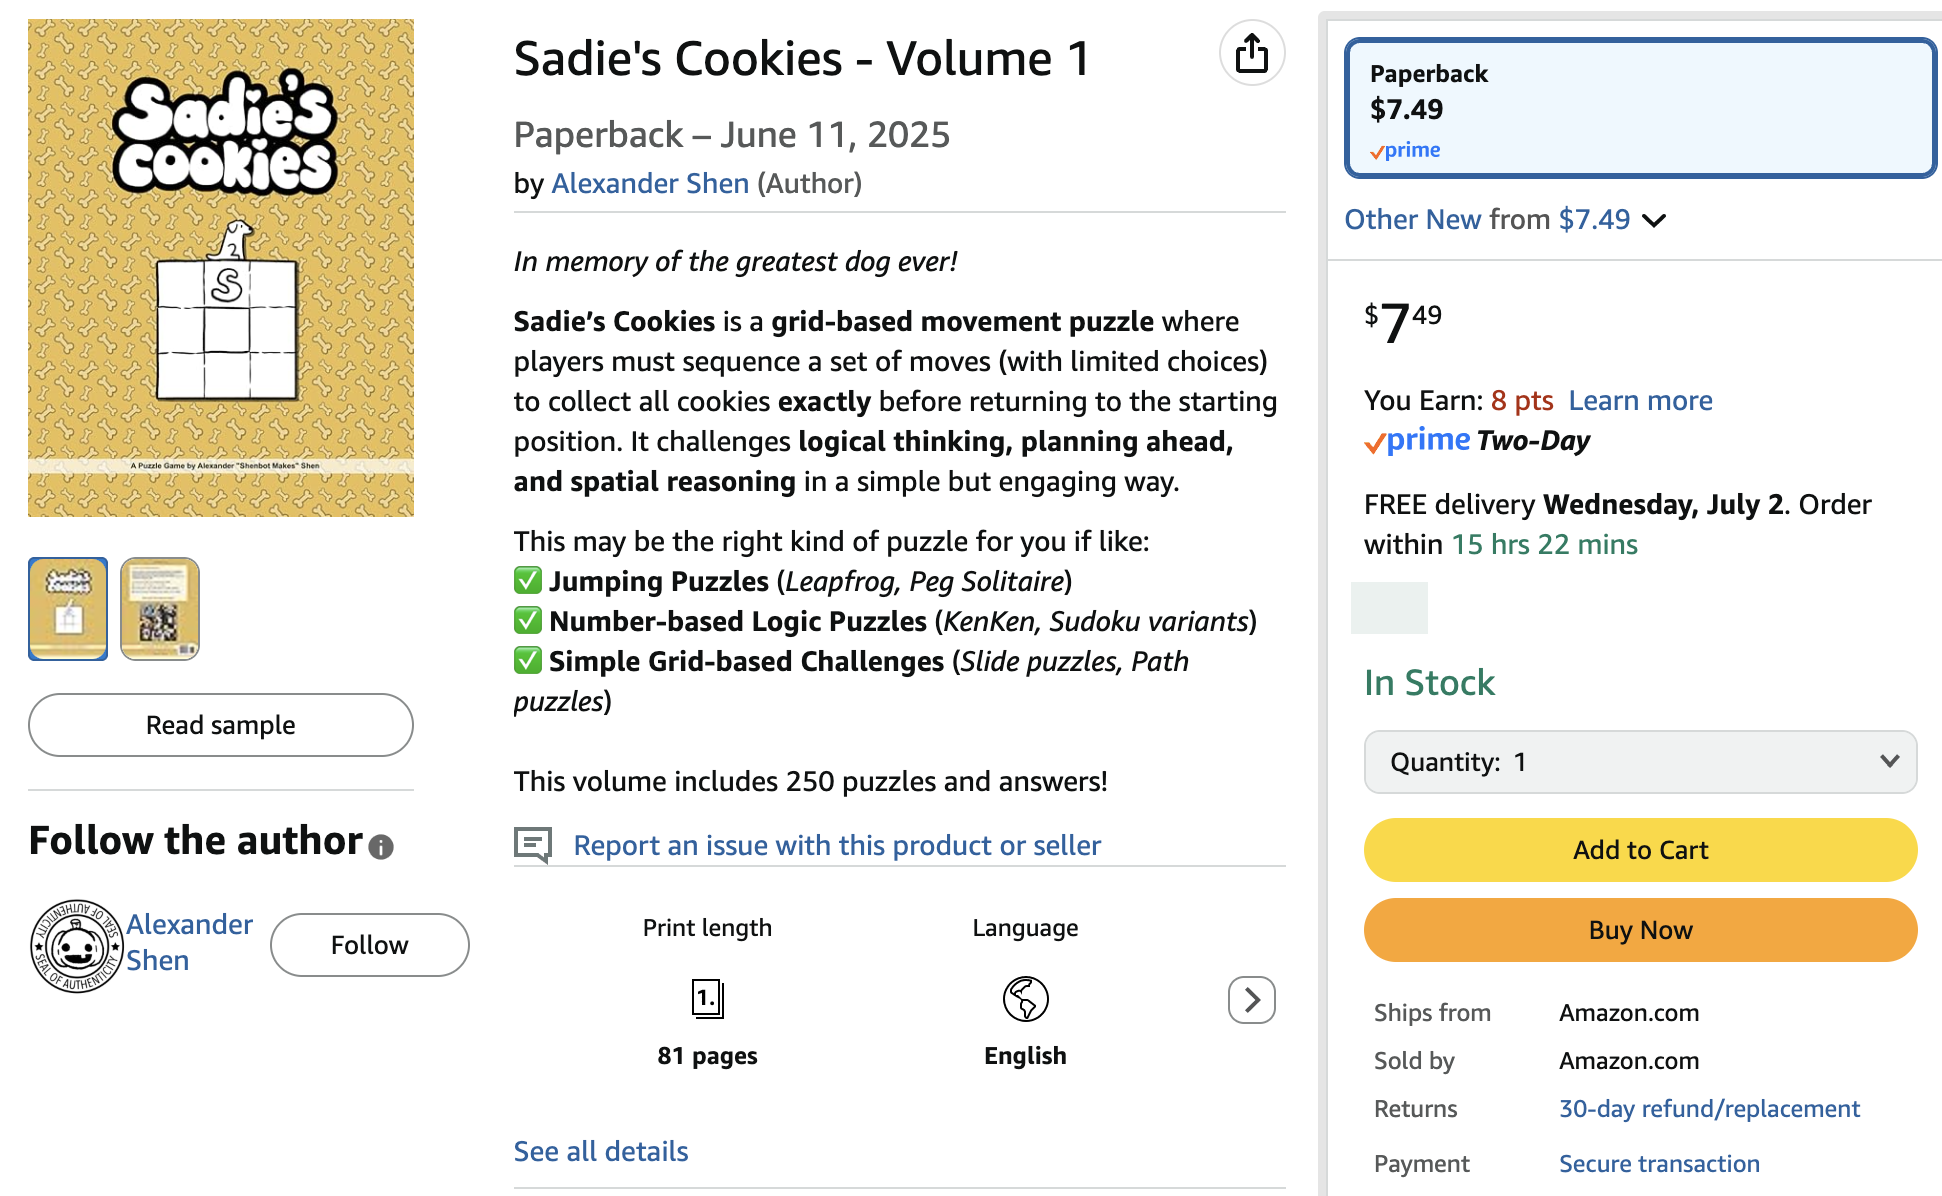This screenshot has width=1942, height=1196.
Task: Click the next arrow in product details carousel
Action: (1251, 999)
